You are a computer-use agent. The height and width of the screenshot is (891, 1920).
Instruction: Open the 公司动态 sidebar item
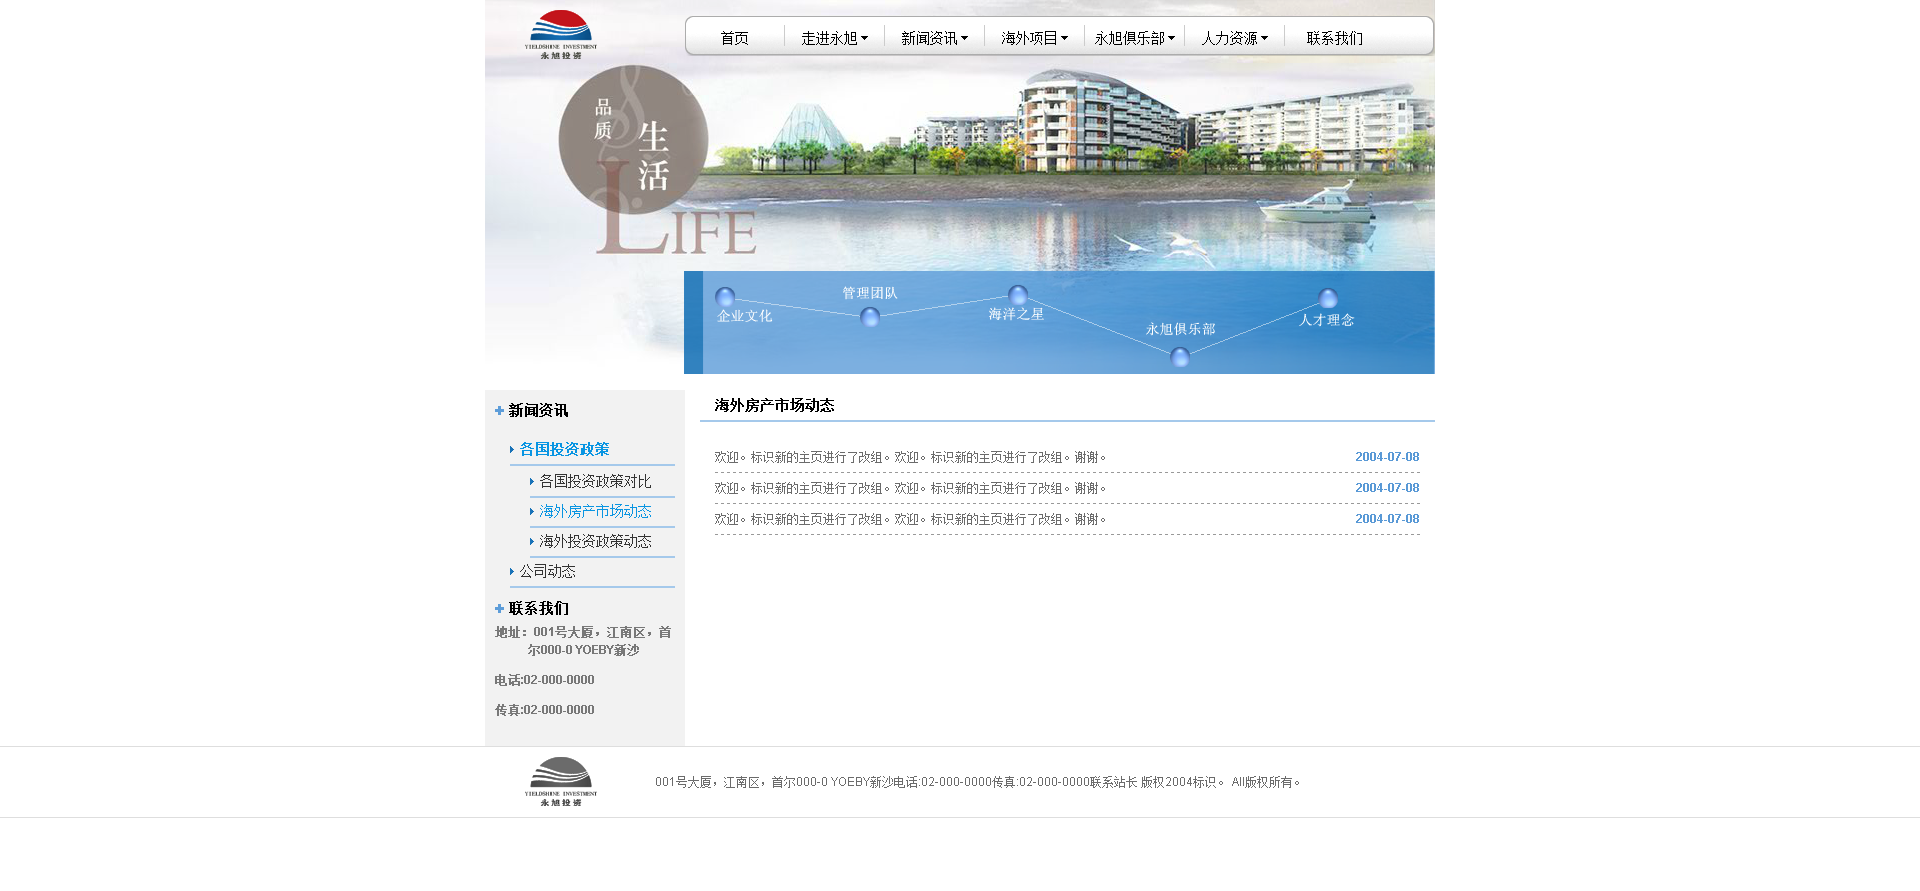tap(547, 571)
